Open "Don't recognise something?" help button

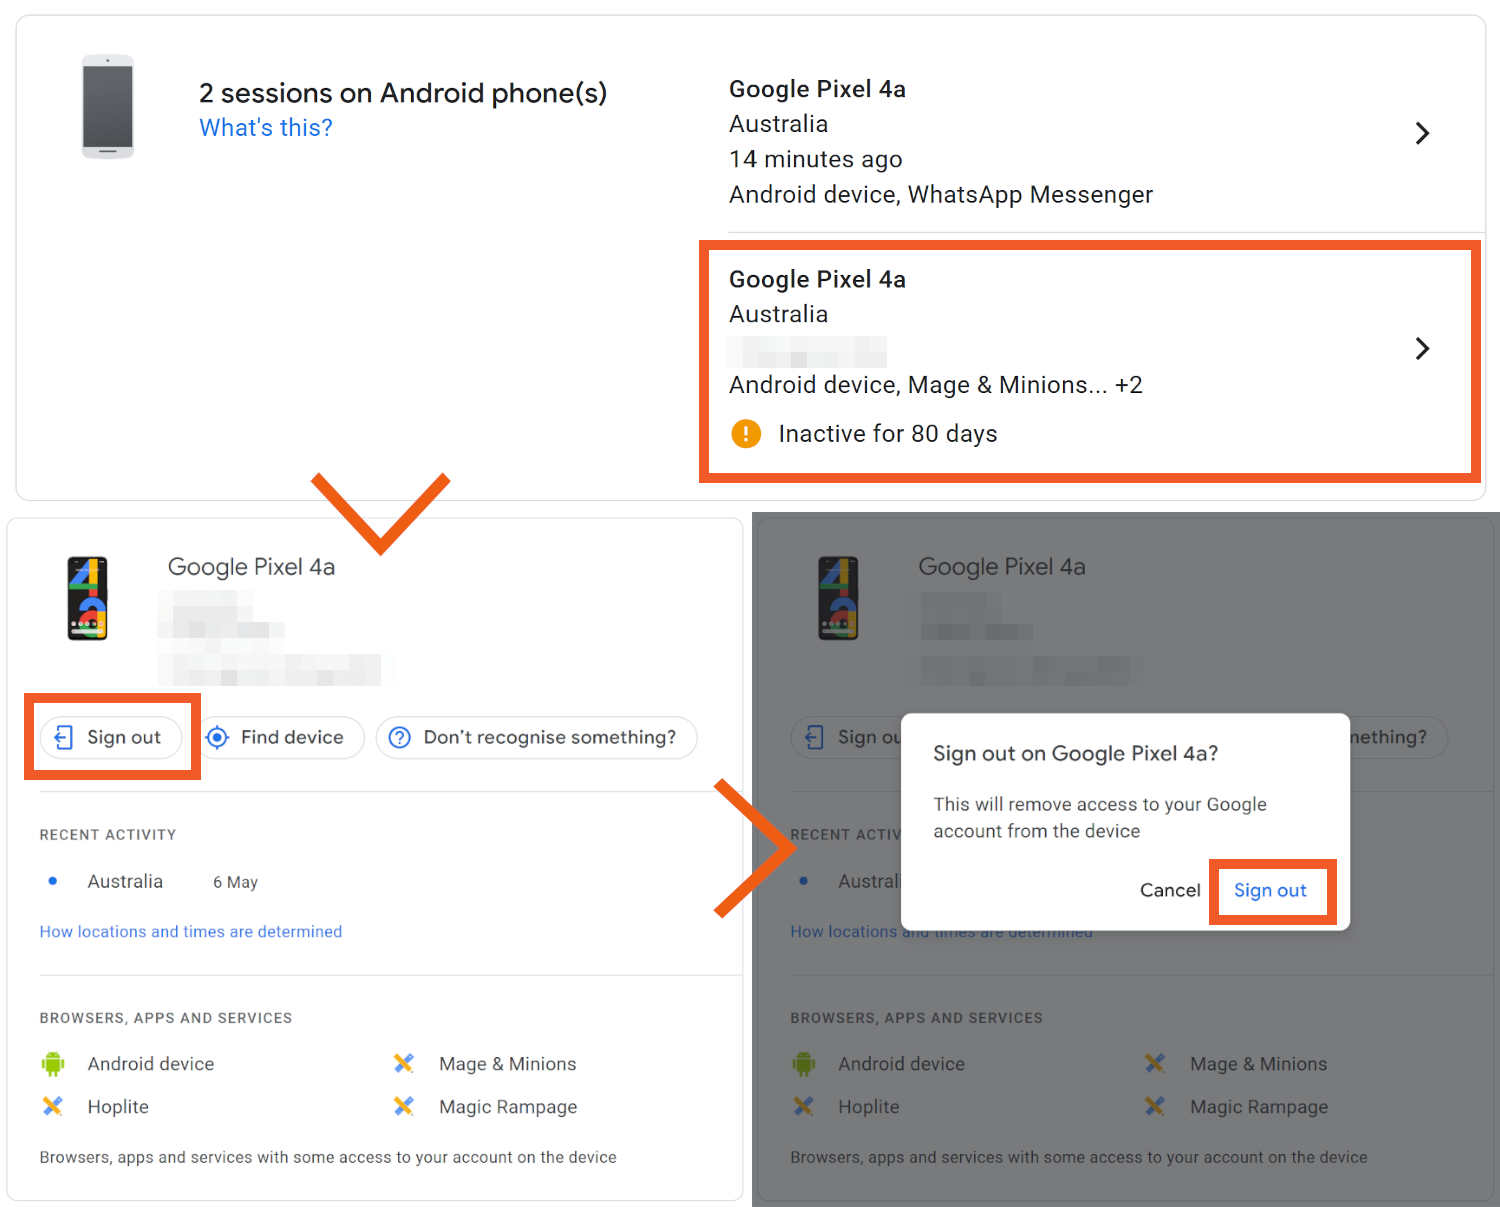pyautogui.click(x=536, y=738)
